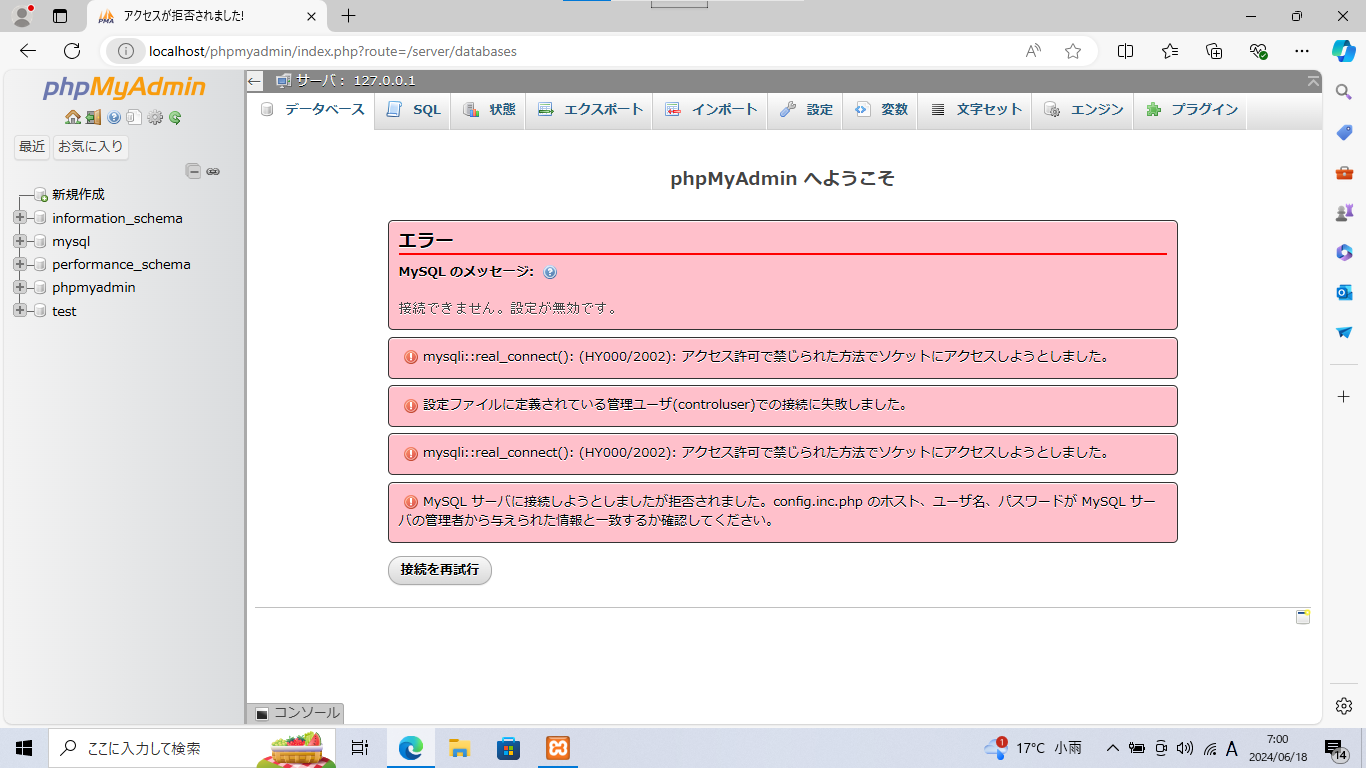The image size is (1366, 768).
Task: Expand the test database node
Action: (x=20, y=311)
